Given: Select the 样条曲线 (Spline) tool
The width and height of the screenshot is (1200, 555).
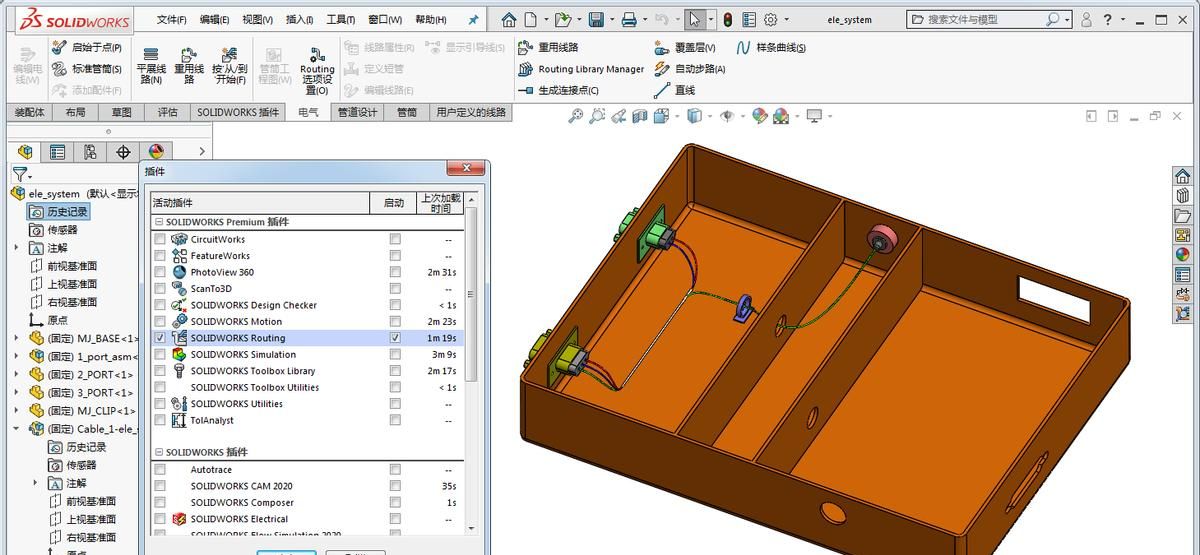Looking at the screenshot, I should point(770,47).
